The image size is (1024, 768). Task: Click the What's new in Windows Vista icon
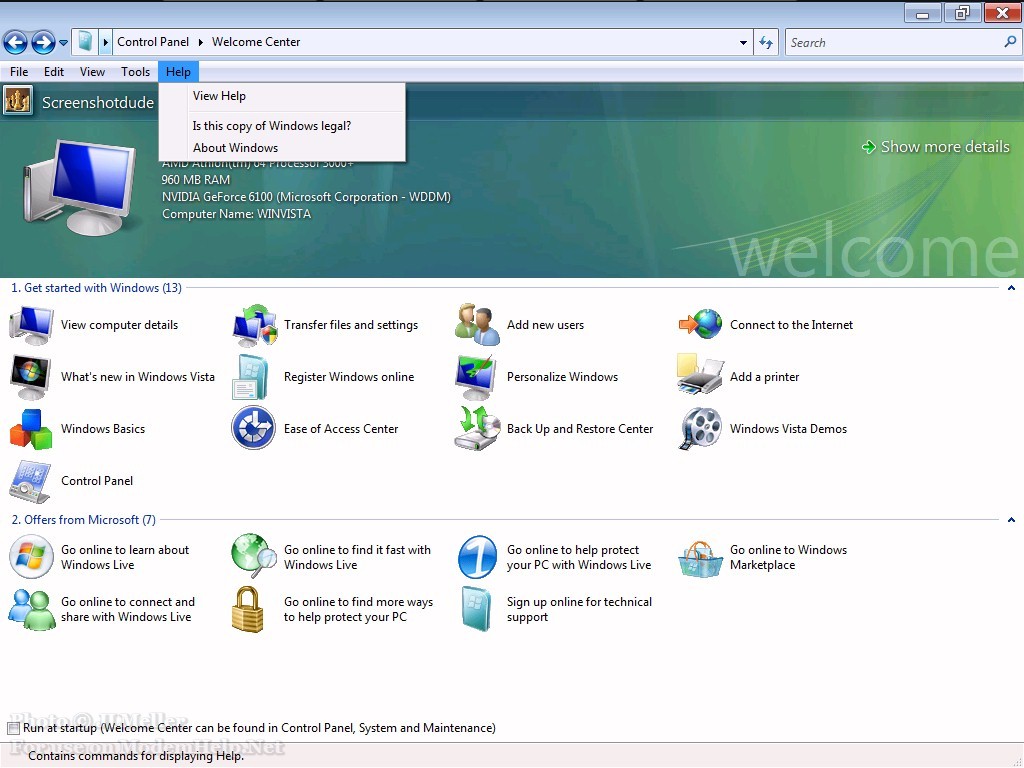pyautogui.click(x=30, y=377)
